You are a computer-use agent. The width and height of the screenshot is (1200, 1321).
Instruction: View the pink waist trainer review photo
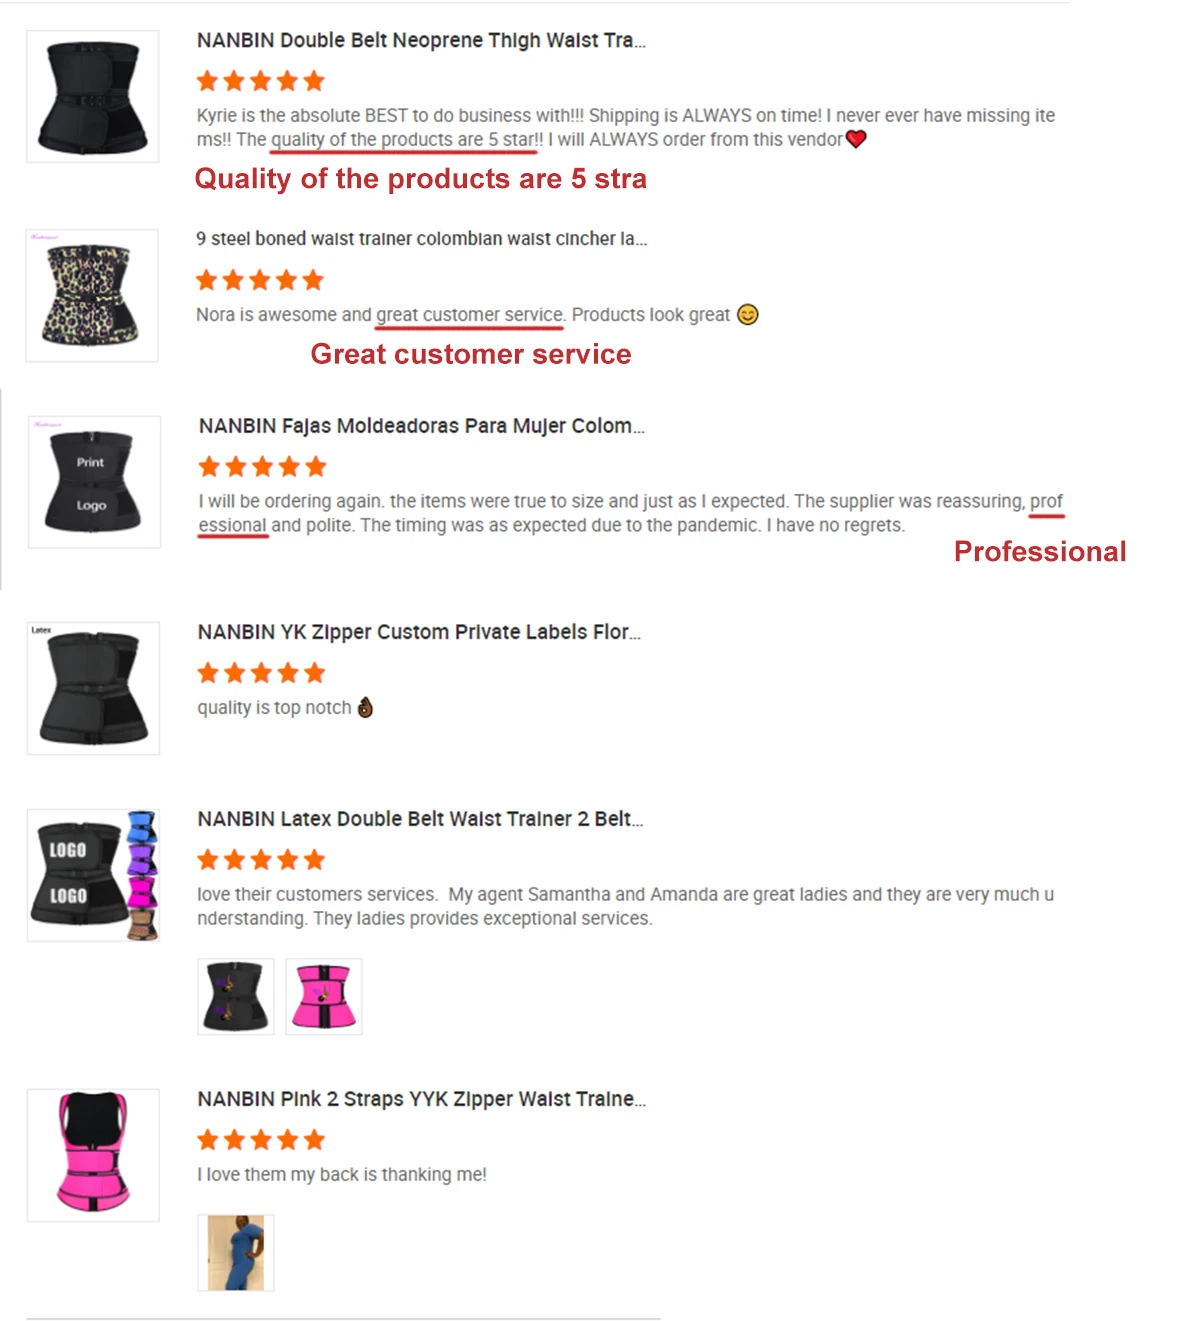click(x=324, y=996)
